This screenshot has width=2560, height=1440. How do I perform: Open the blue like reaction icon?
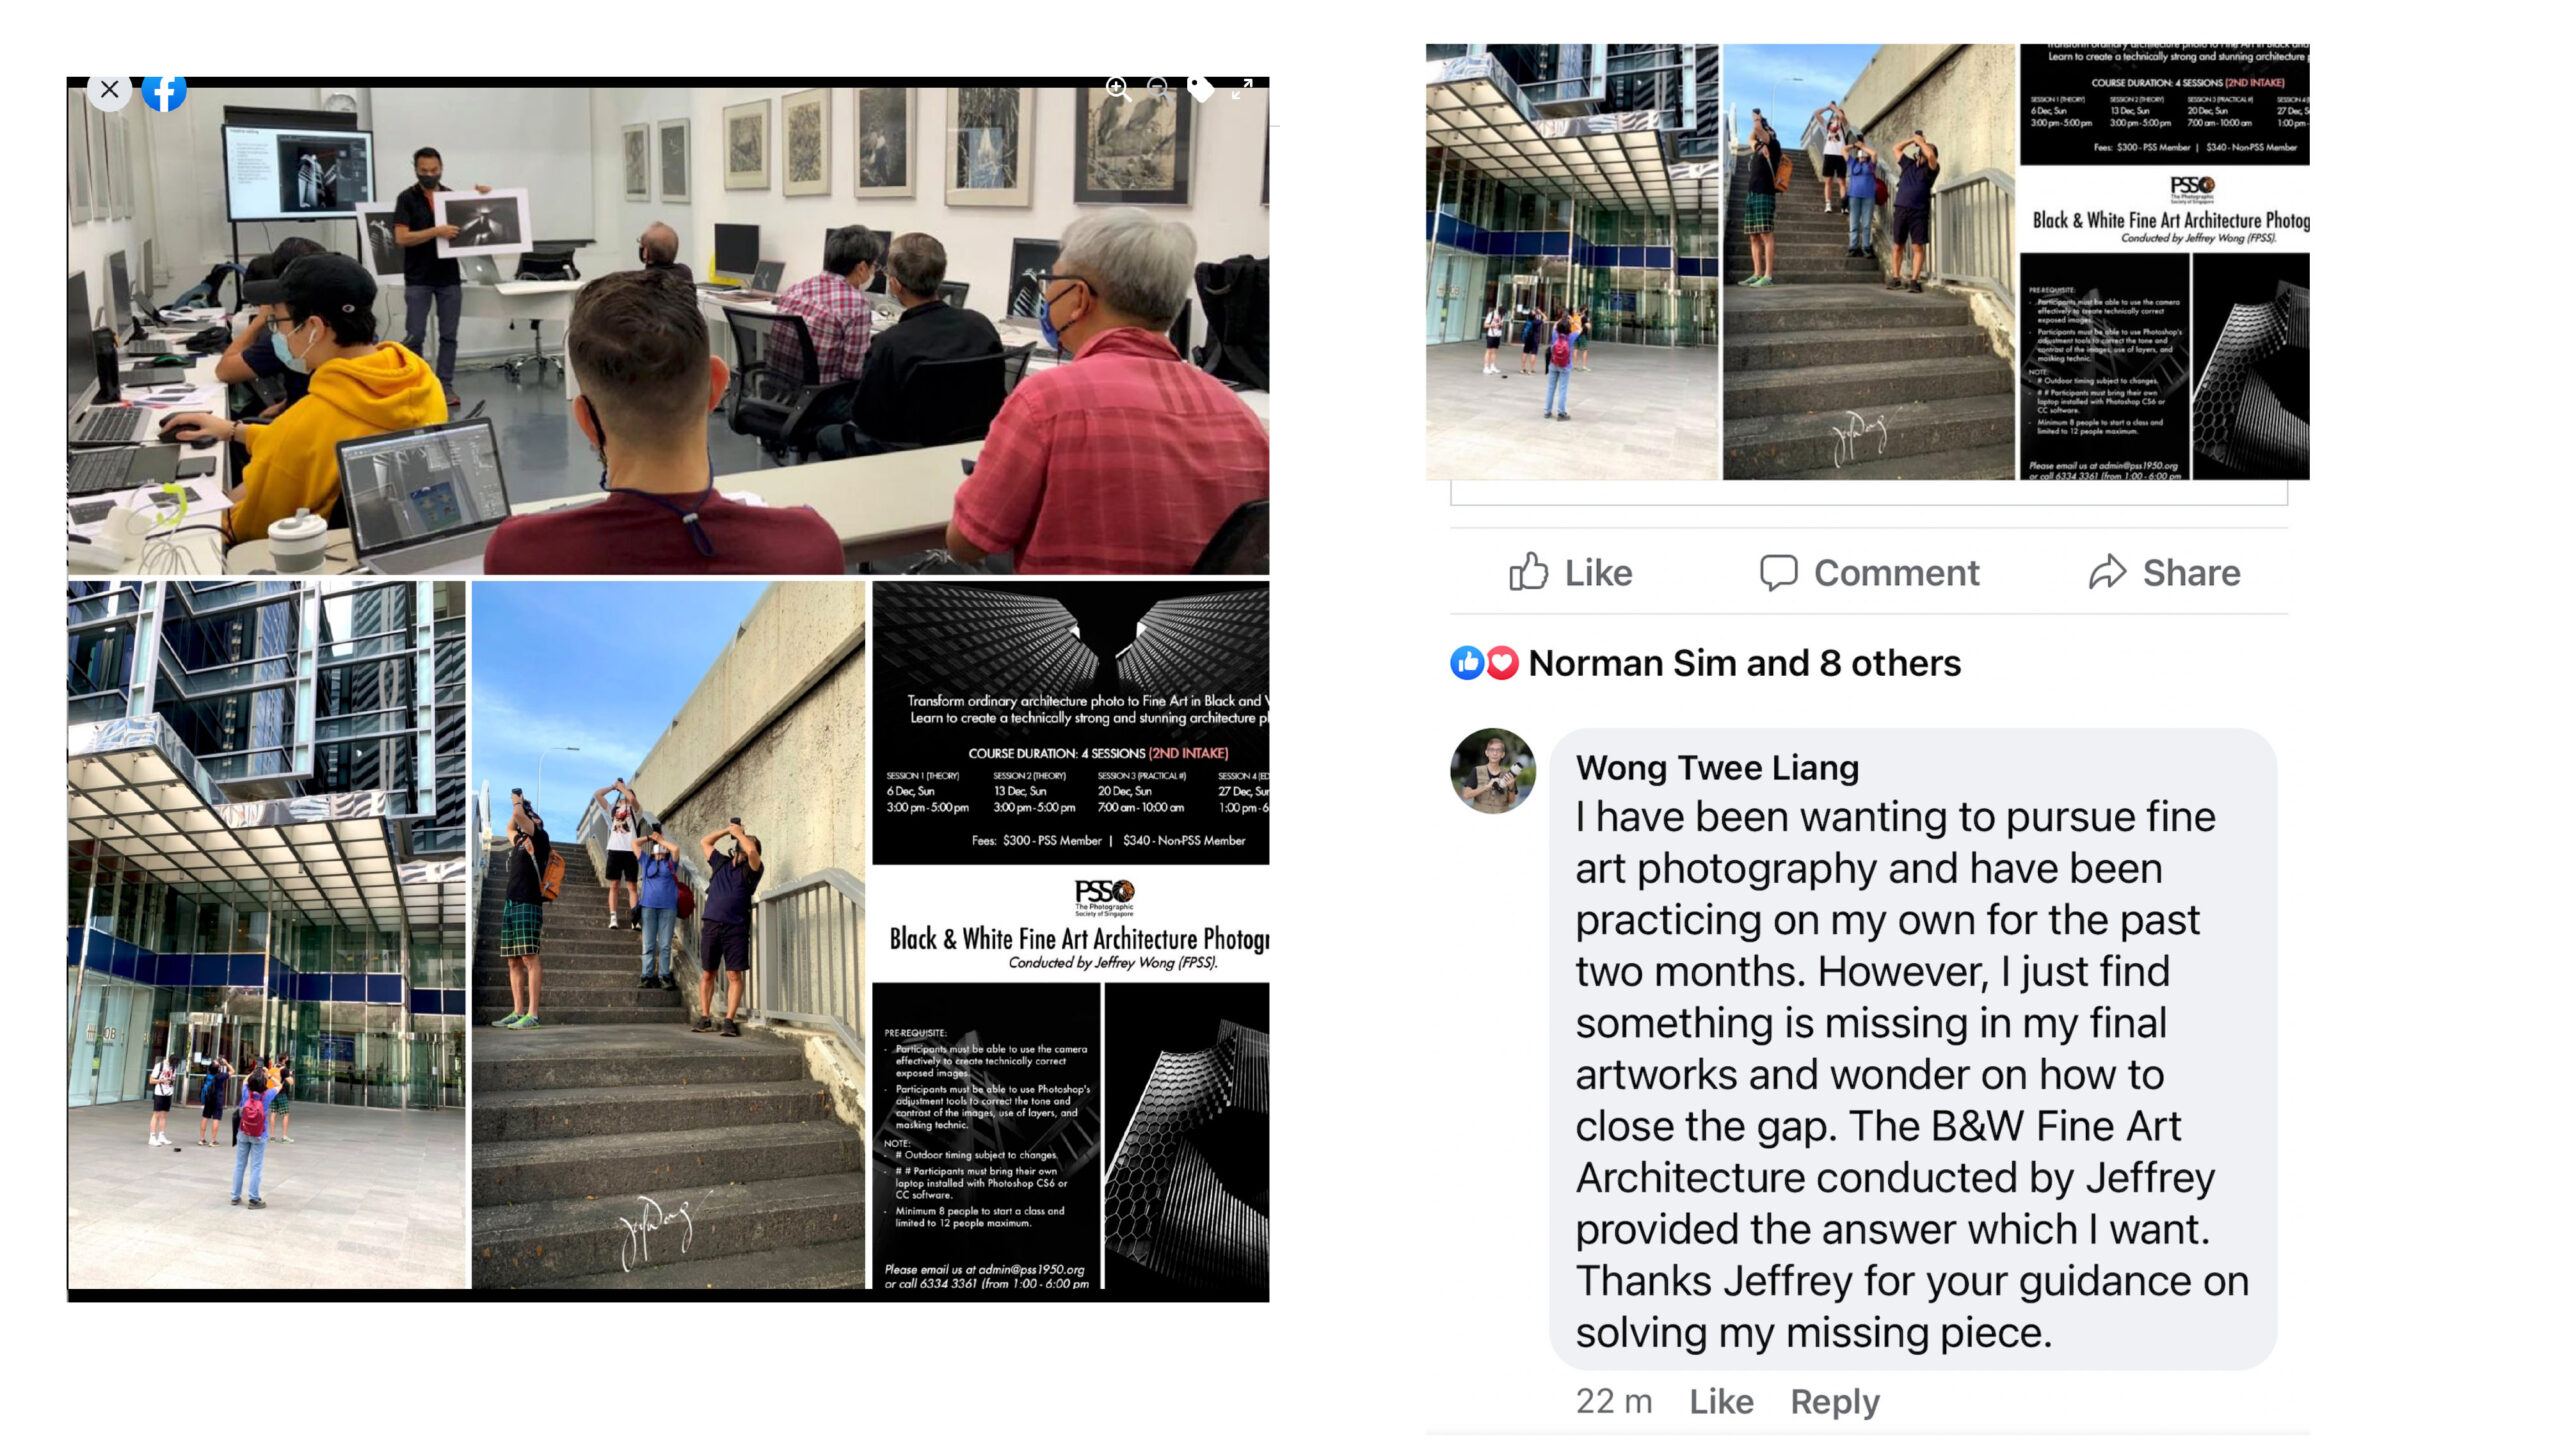coord(1466,663)
